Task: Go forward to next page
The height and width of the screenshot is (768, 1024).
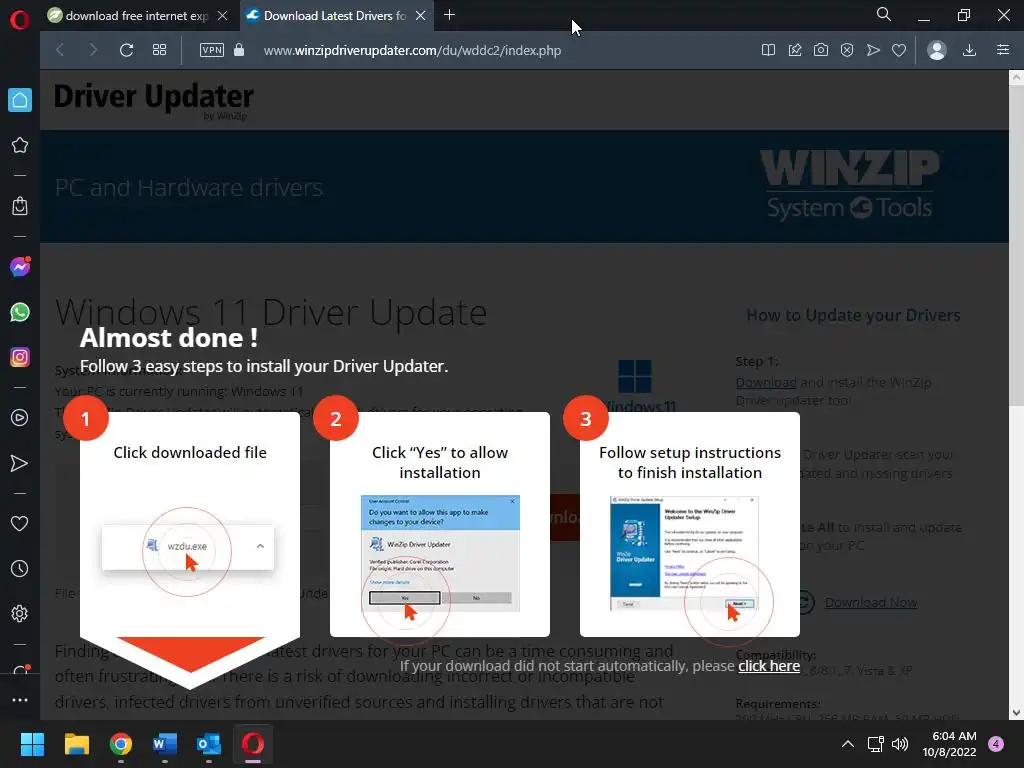Action: pos(93,50)
